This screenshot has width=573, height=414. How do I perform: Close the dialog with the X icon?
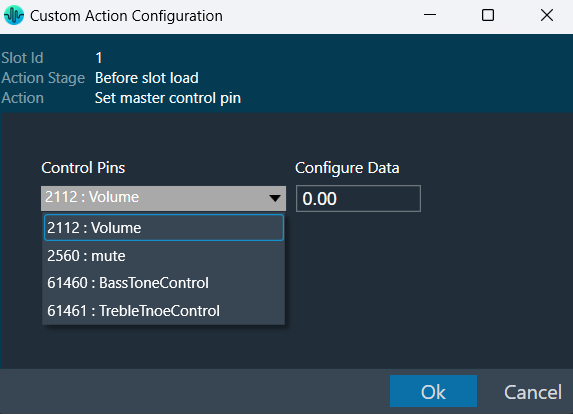(547, 15)
